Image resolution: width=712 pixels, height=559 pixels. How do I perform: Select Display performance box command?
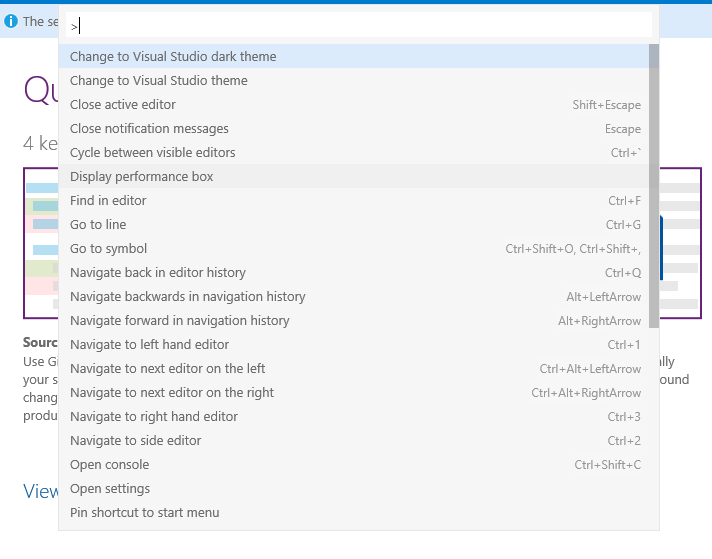(x=142, y=177)
